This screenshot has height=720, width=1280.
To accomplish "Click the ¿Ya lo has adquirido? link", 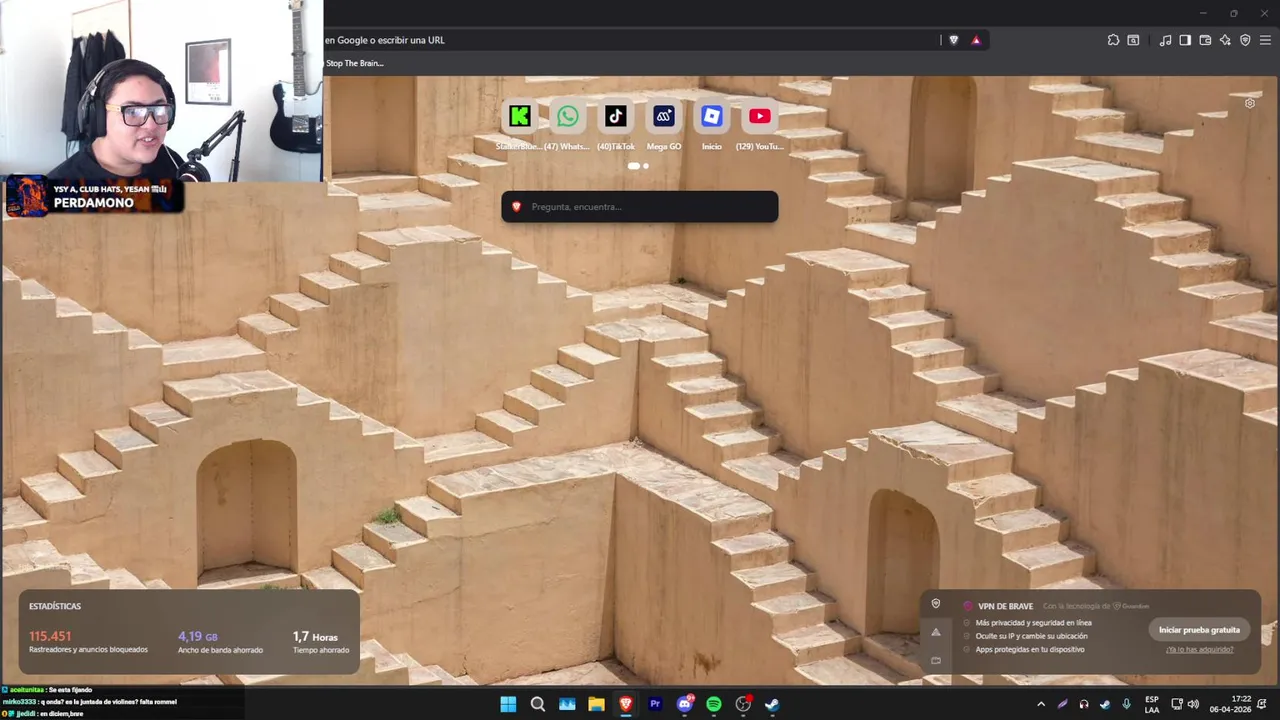I will coord(1199,649).
